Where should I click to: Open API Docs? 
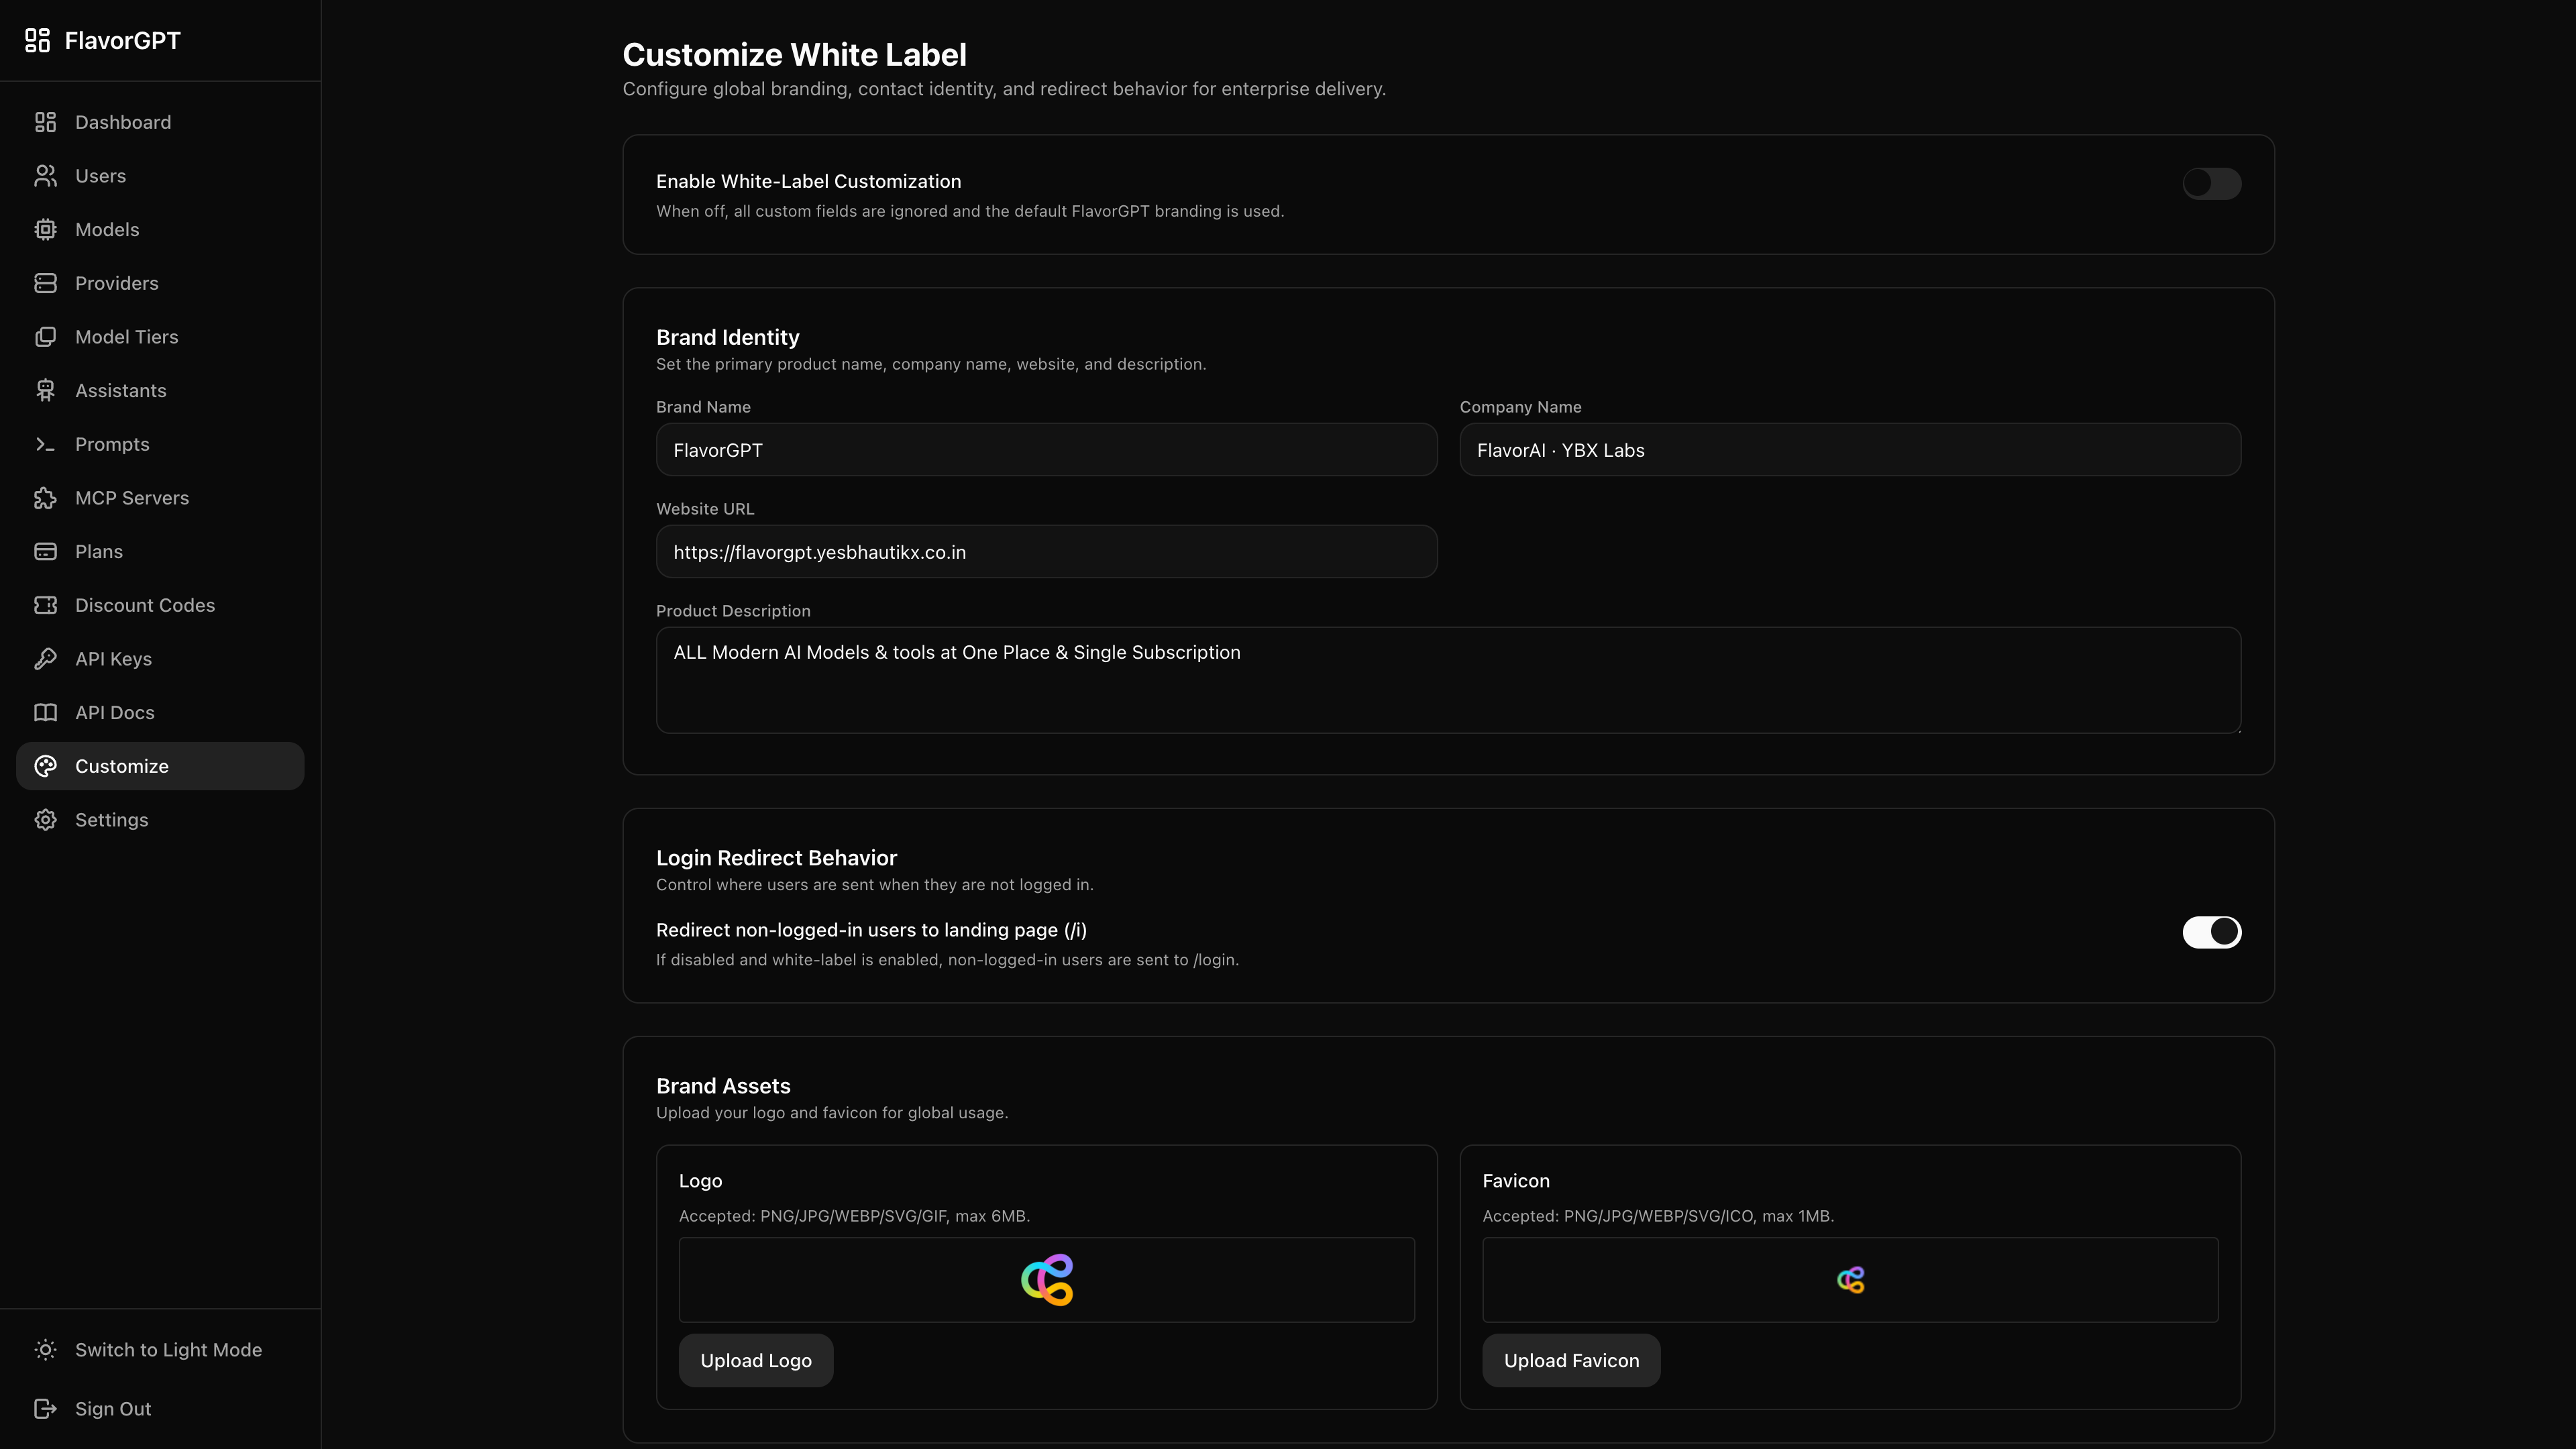160,713
